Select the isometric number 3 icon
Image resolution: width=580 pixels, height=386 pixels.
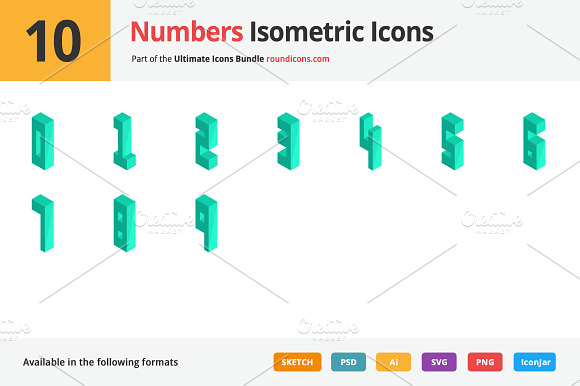288,141
